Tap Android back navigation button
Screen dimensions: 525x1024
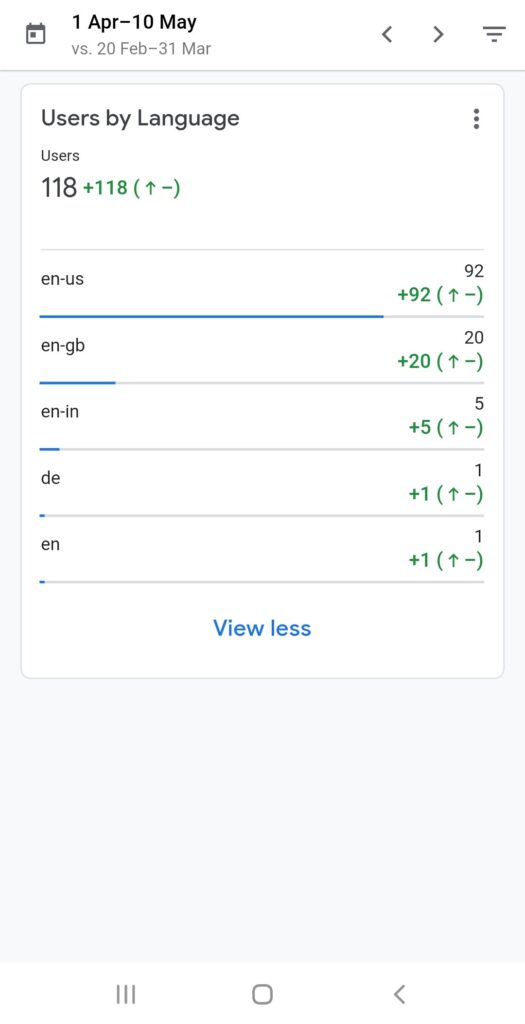point(400,994)
